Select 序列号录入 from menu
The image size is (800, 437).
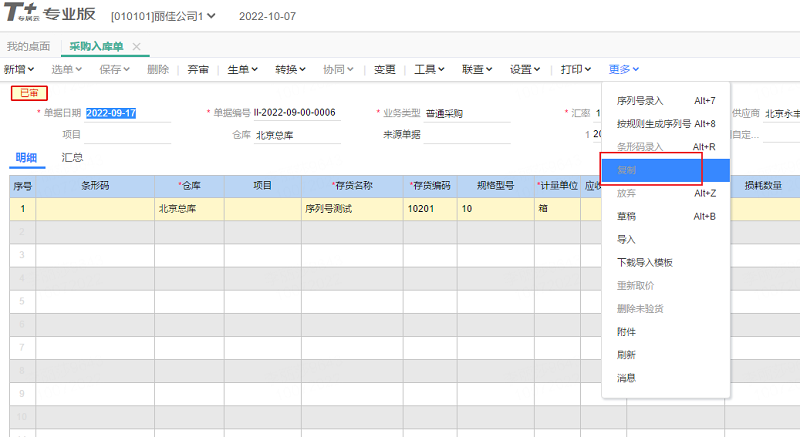tap(640, 101)
